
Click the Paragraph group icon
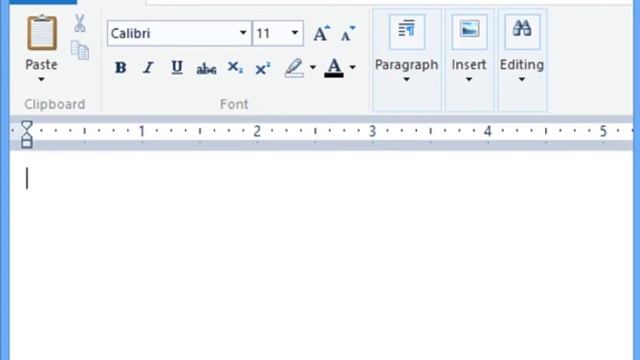point(407,32)
